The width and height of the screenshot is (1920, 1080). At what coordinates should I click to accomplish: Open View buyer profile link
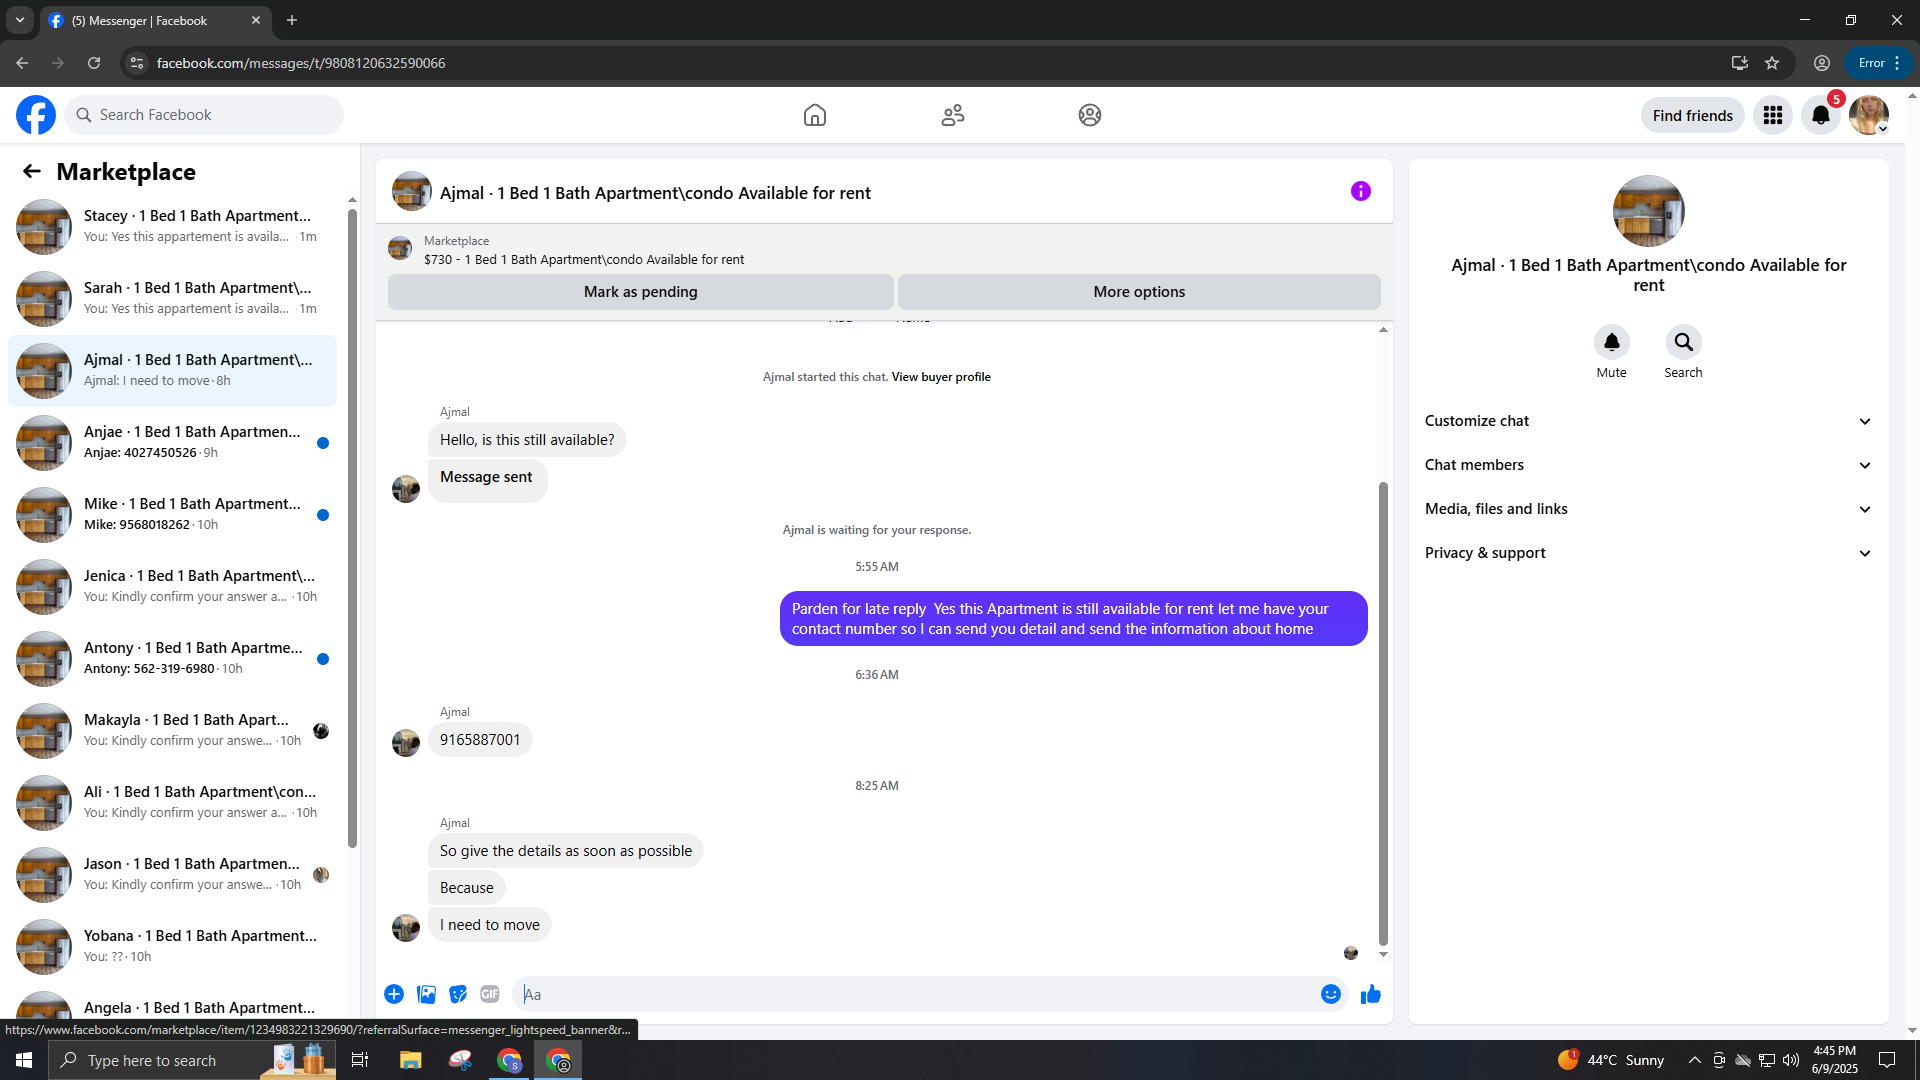pyautogui.click(x=941, y=377)
